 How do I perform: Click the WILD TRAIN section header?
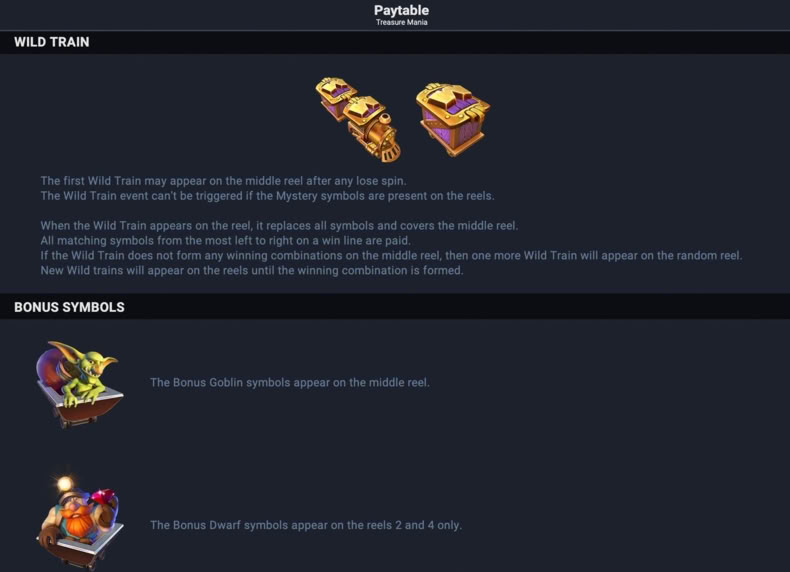(x=51, y=42)
